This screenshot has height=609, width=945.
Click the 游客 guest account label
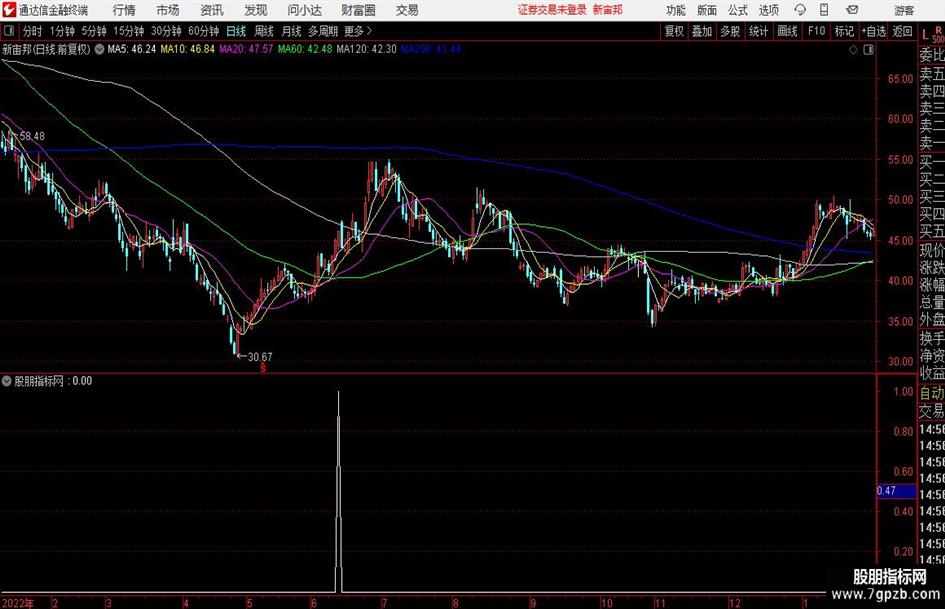point(904,10)
